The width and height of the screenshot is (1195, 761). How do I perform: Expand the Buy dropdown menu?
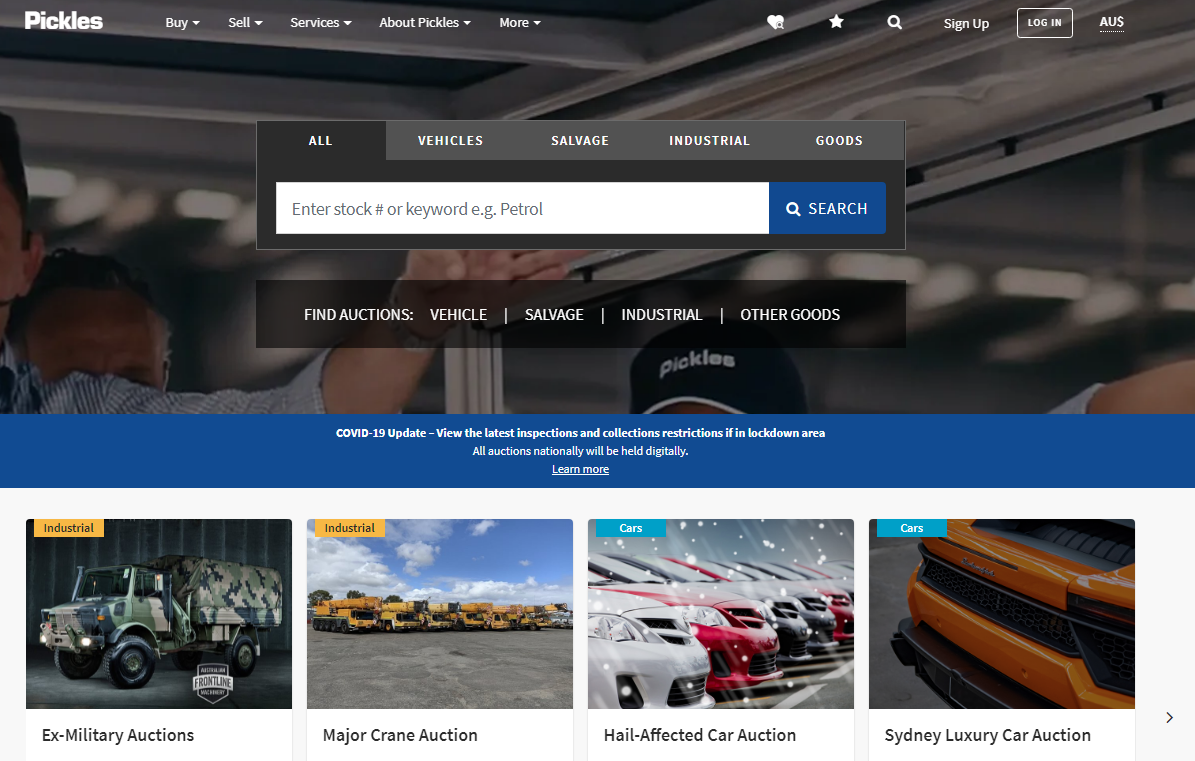point(182,23)
